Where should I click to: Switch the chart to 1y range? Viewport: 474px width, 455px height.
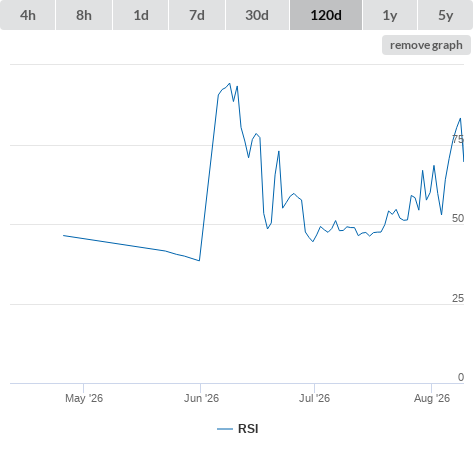point(390,15)
